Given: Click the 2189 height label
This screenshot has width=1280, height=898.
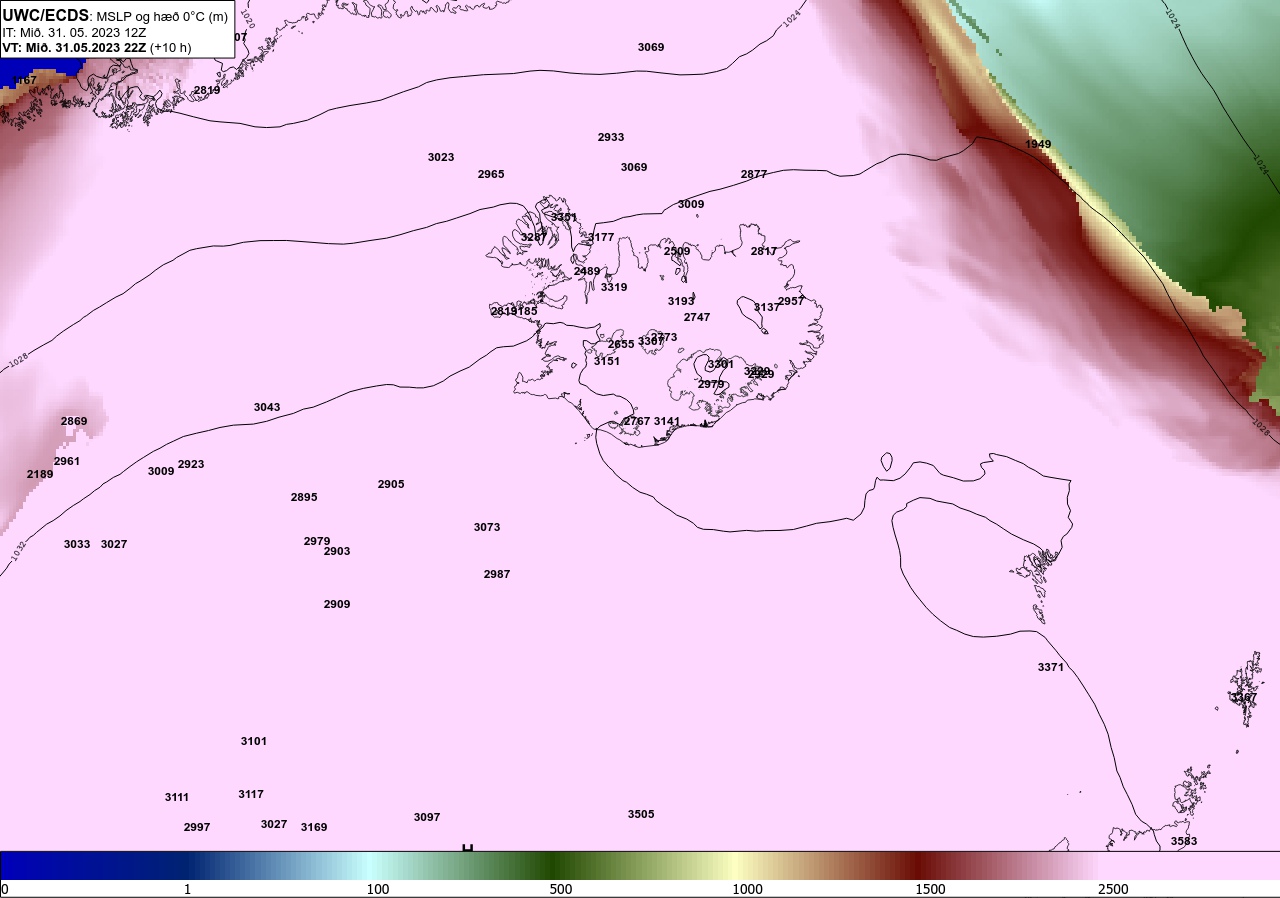Looking at the screenshot, I should point(40,474).
